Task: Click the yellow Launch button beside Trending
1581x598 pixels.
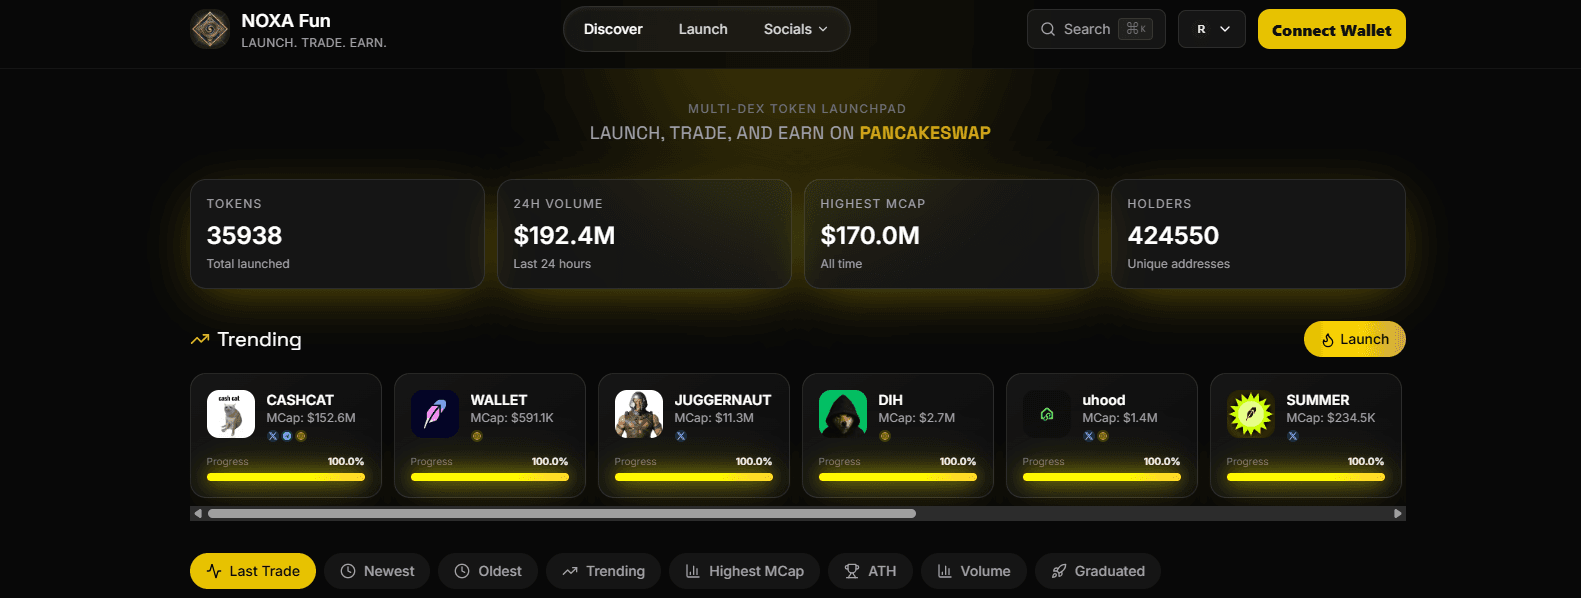Action: click(x=1355, y=339)
